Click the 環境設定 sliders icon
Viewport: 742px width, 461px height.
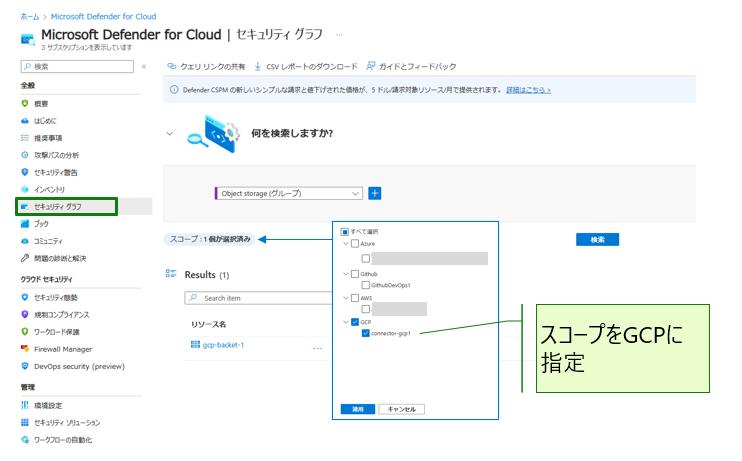(x=25, y=405)
